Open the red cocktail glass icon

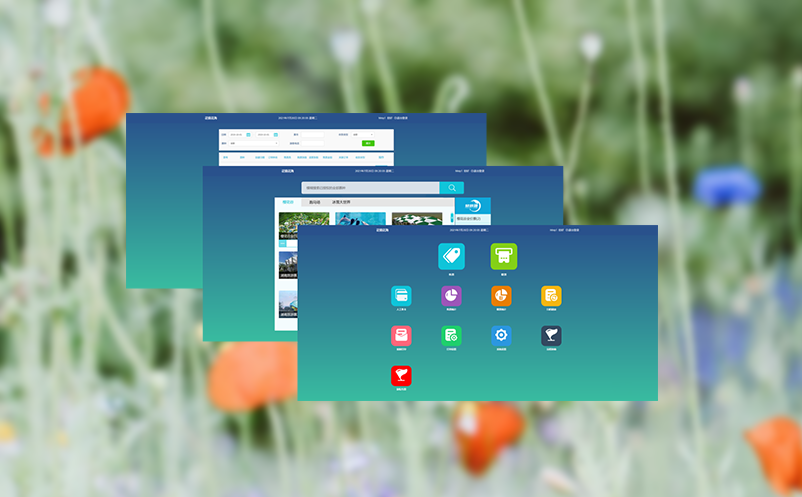tap(401, 376)
